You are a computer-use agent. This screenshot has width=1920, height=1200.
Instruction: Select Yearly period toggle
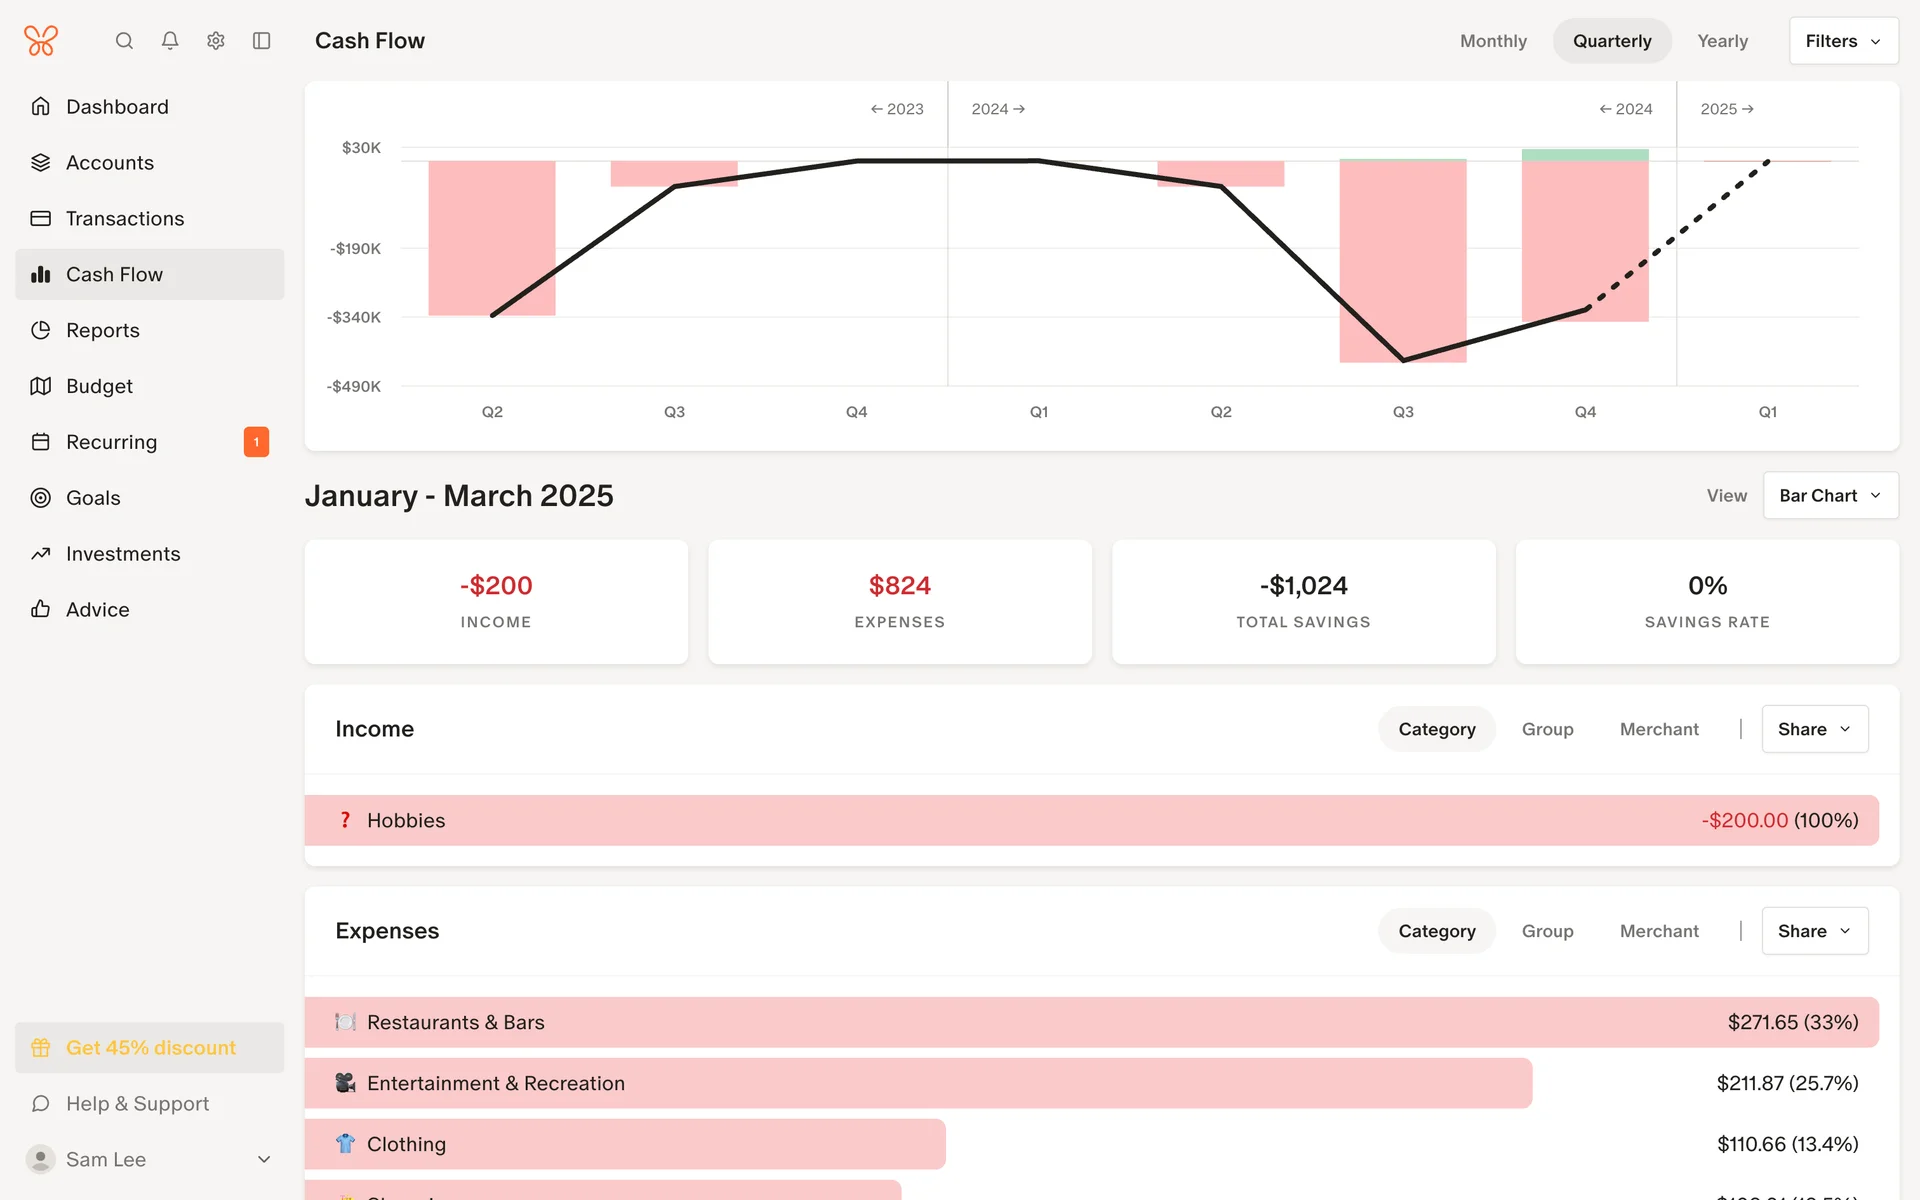[x=1722, y=41]
